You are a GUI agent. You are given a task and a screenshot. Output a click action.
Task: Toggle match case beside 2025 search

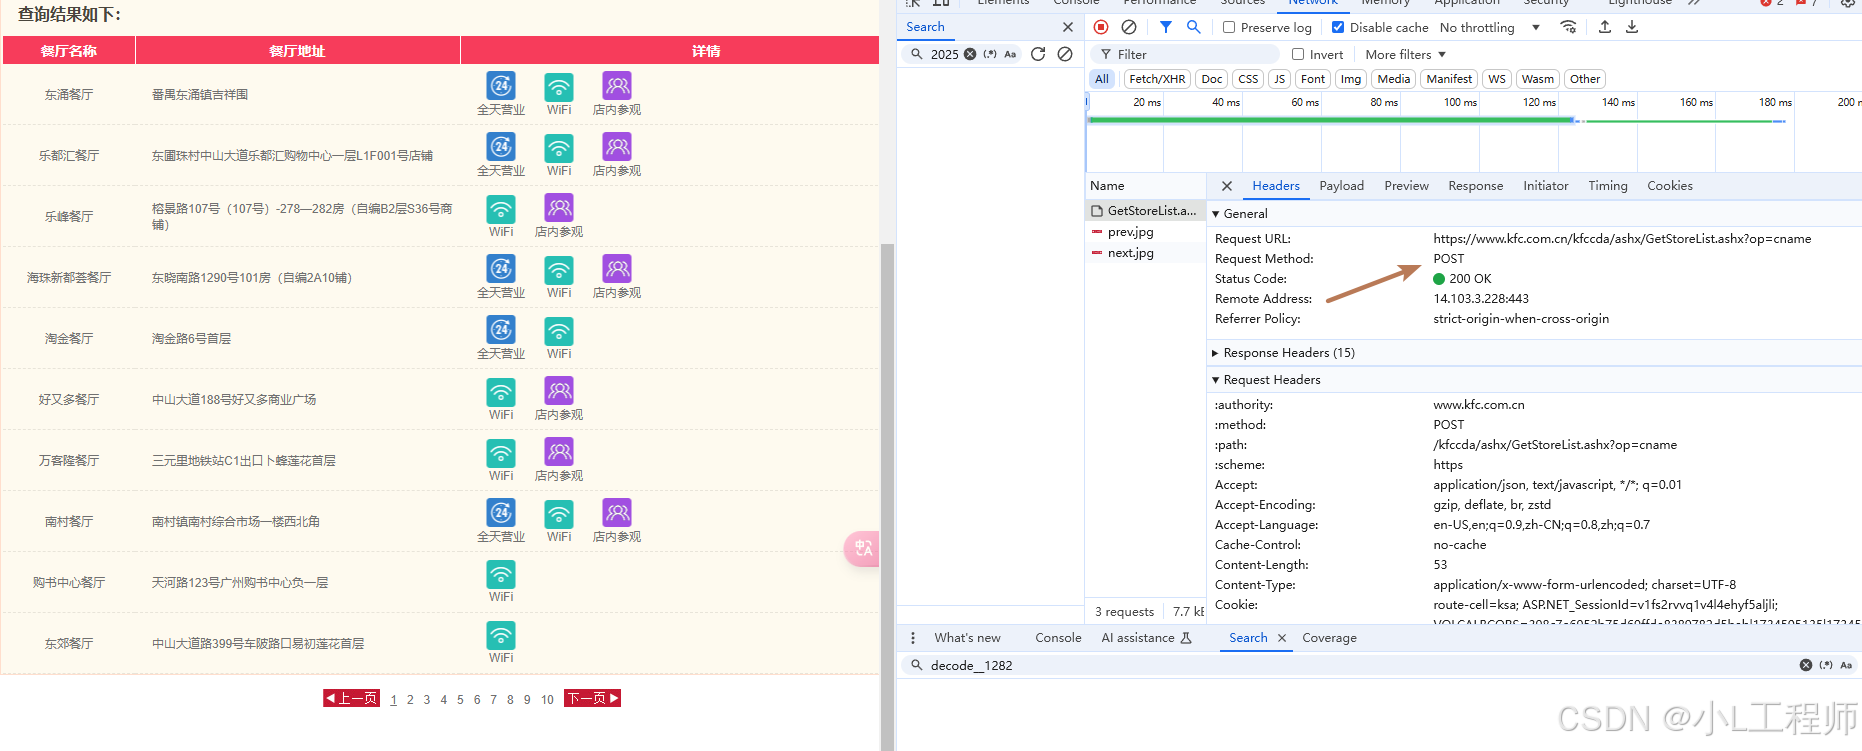coord(1010,54)
